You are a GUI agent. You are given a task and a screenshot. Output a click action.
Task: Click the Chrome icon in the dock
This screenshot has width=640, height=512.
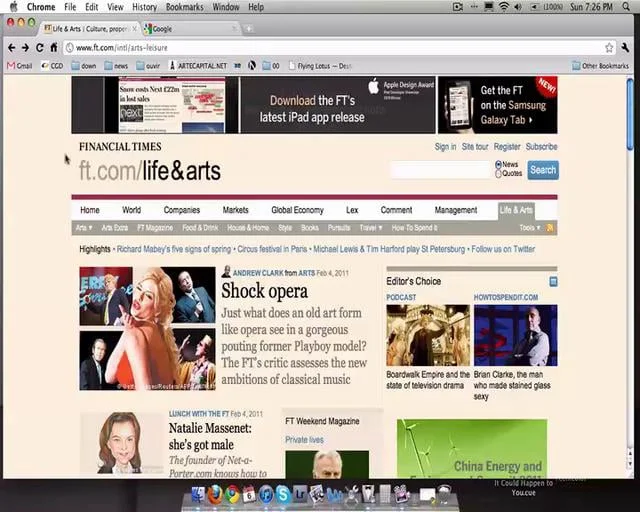coord(232,495)
